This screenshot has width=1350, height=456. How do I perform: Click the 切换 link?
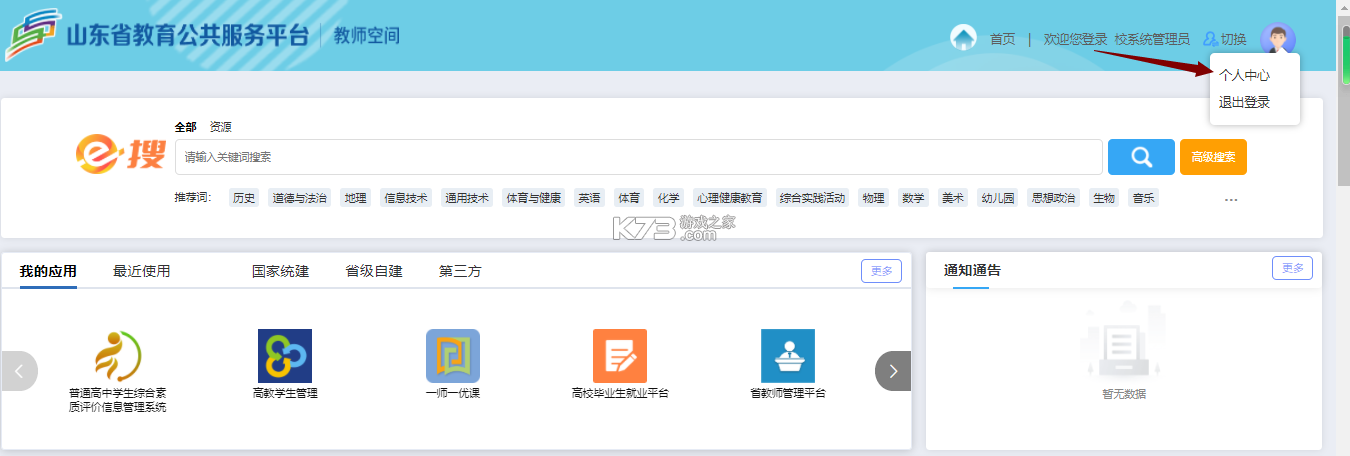click(1233, 39)
